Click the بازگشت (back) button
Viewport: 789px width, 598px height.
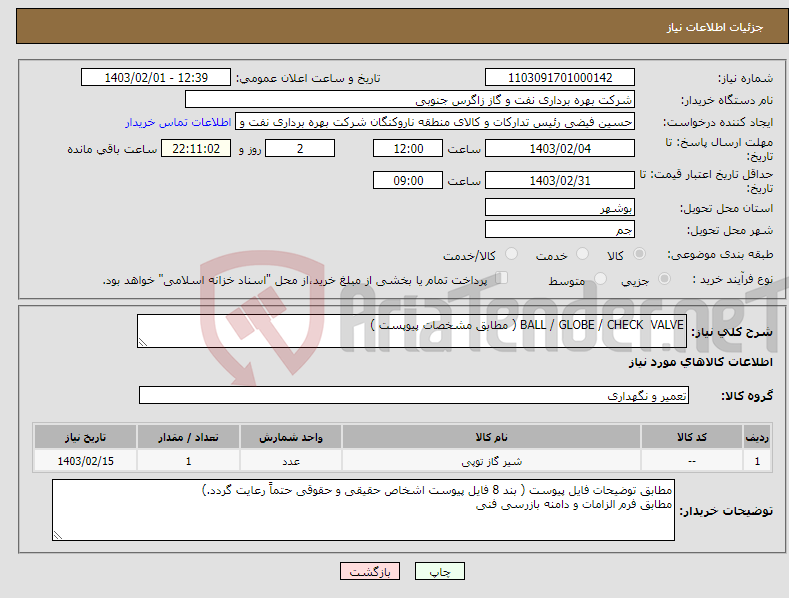370,571
